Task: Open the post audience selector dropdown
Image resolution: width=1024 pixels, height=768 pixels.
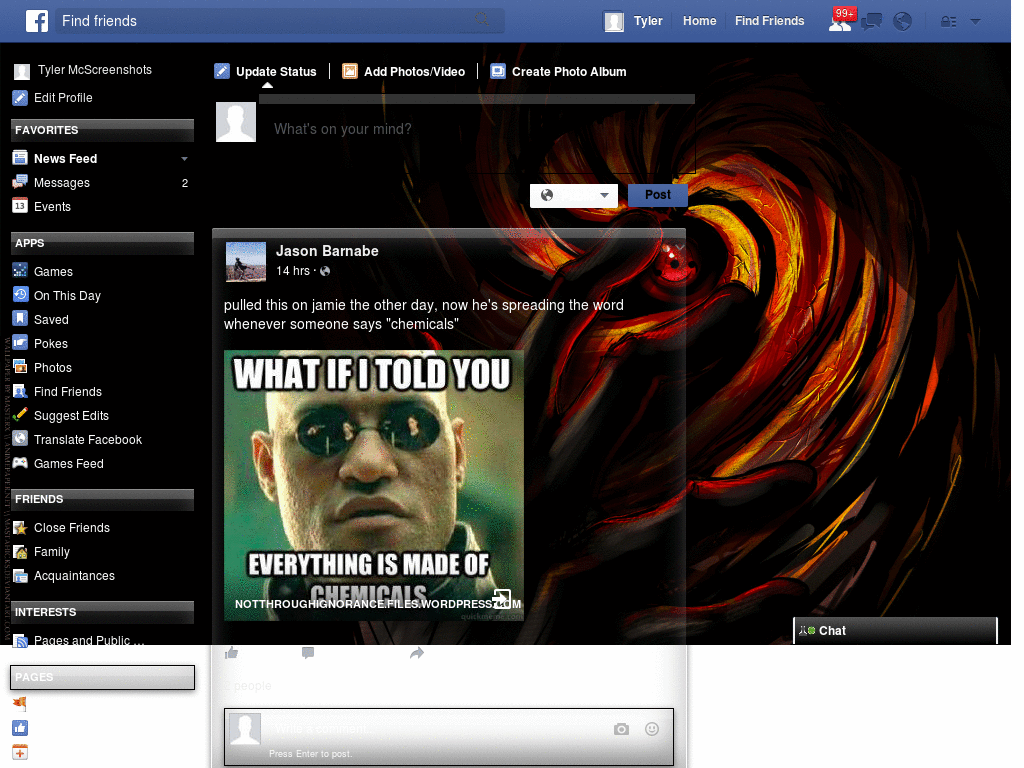Action: pyautogui.click(x=573, y=195)
